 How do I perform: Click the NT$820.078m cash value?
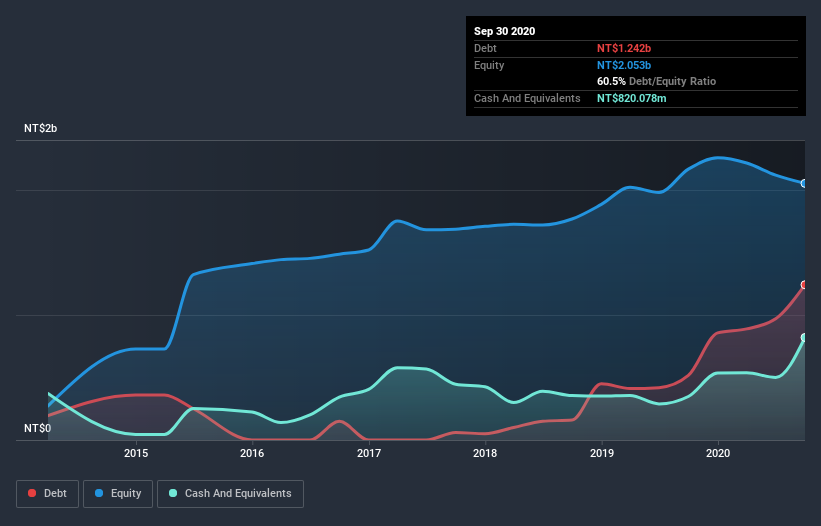(x=631, y=98)
